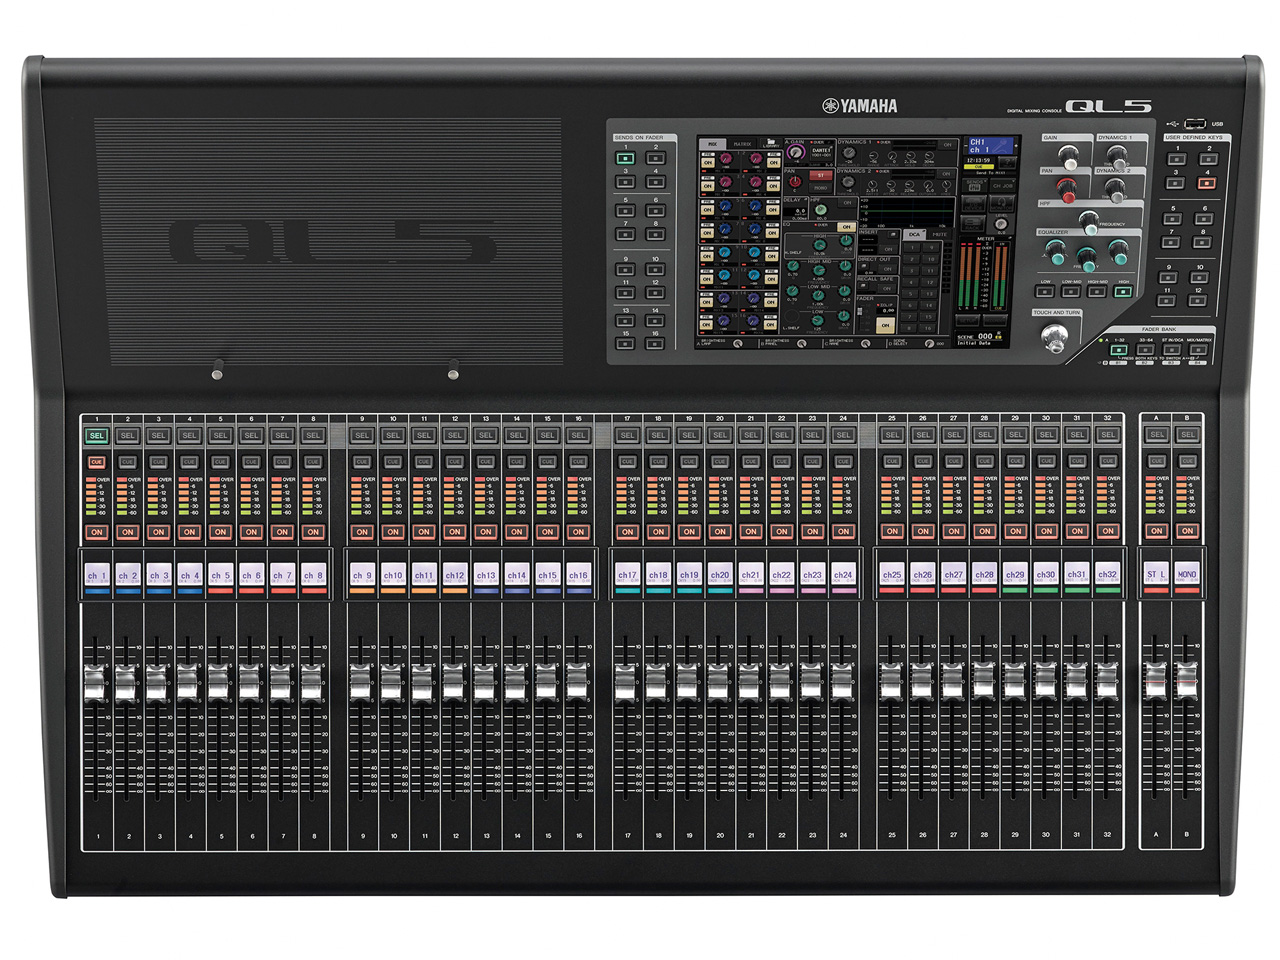Viewport: 1280px width, 960px height.
Task: Select channel 17 using its SEL key
Action: [627, 435]
